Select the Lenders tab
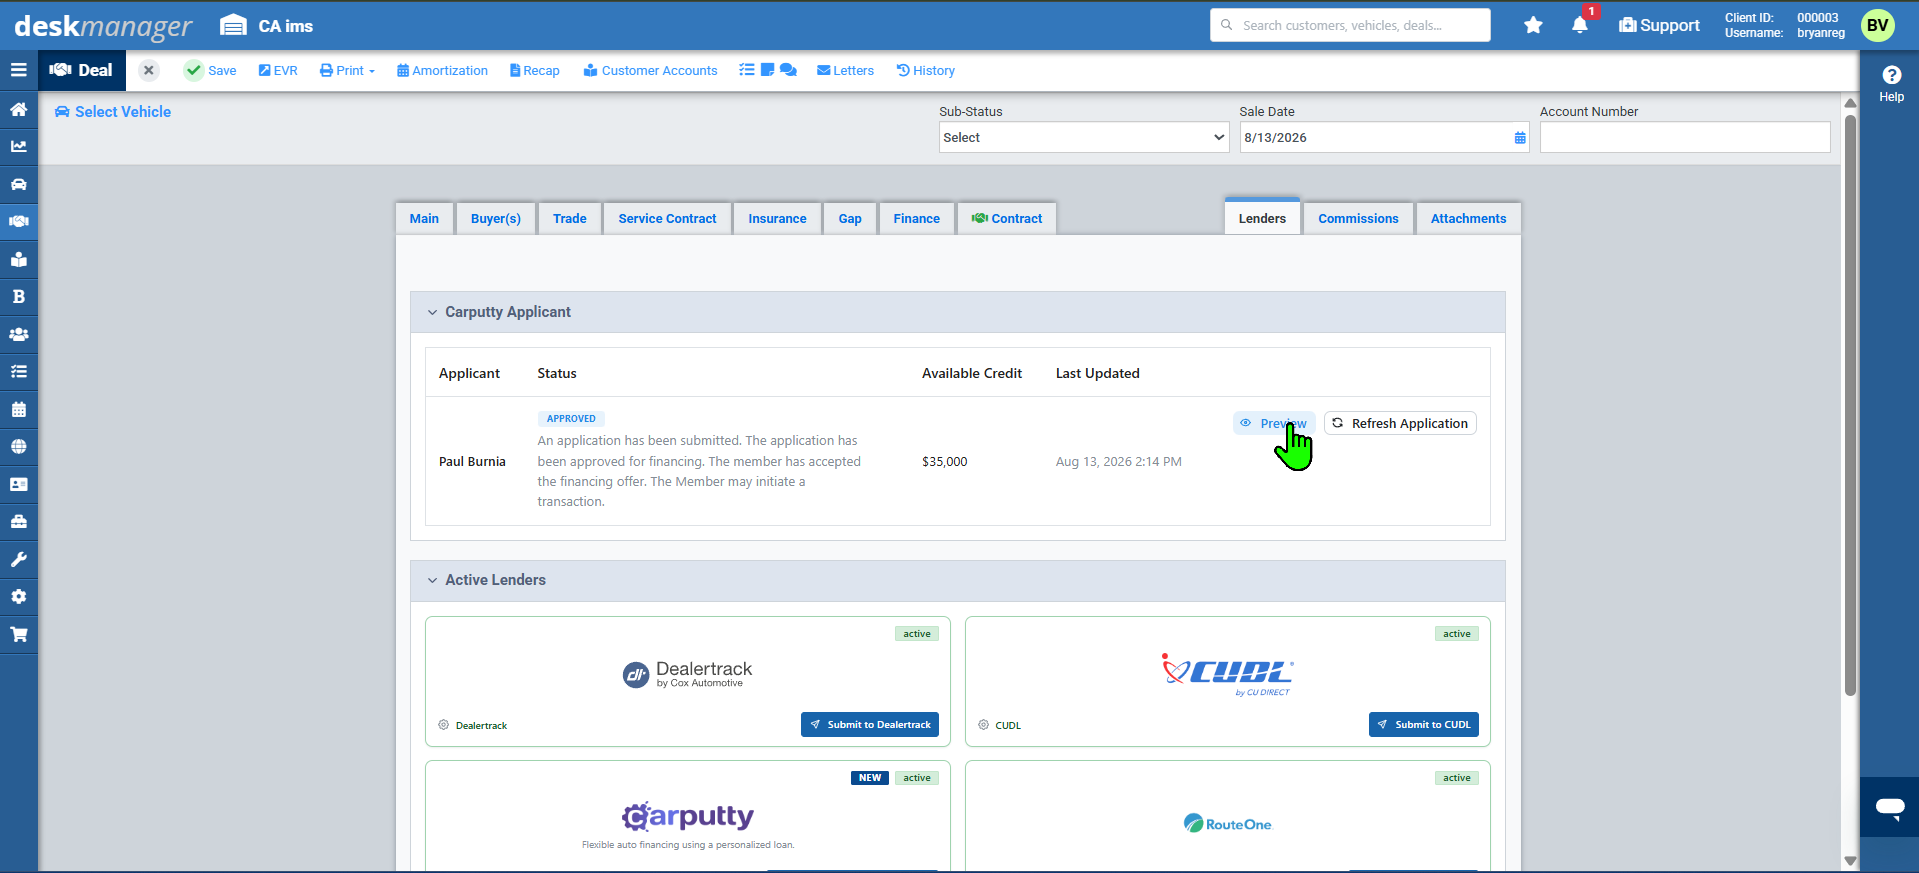 1262,218
